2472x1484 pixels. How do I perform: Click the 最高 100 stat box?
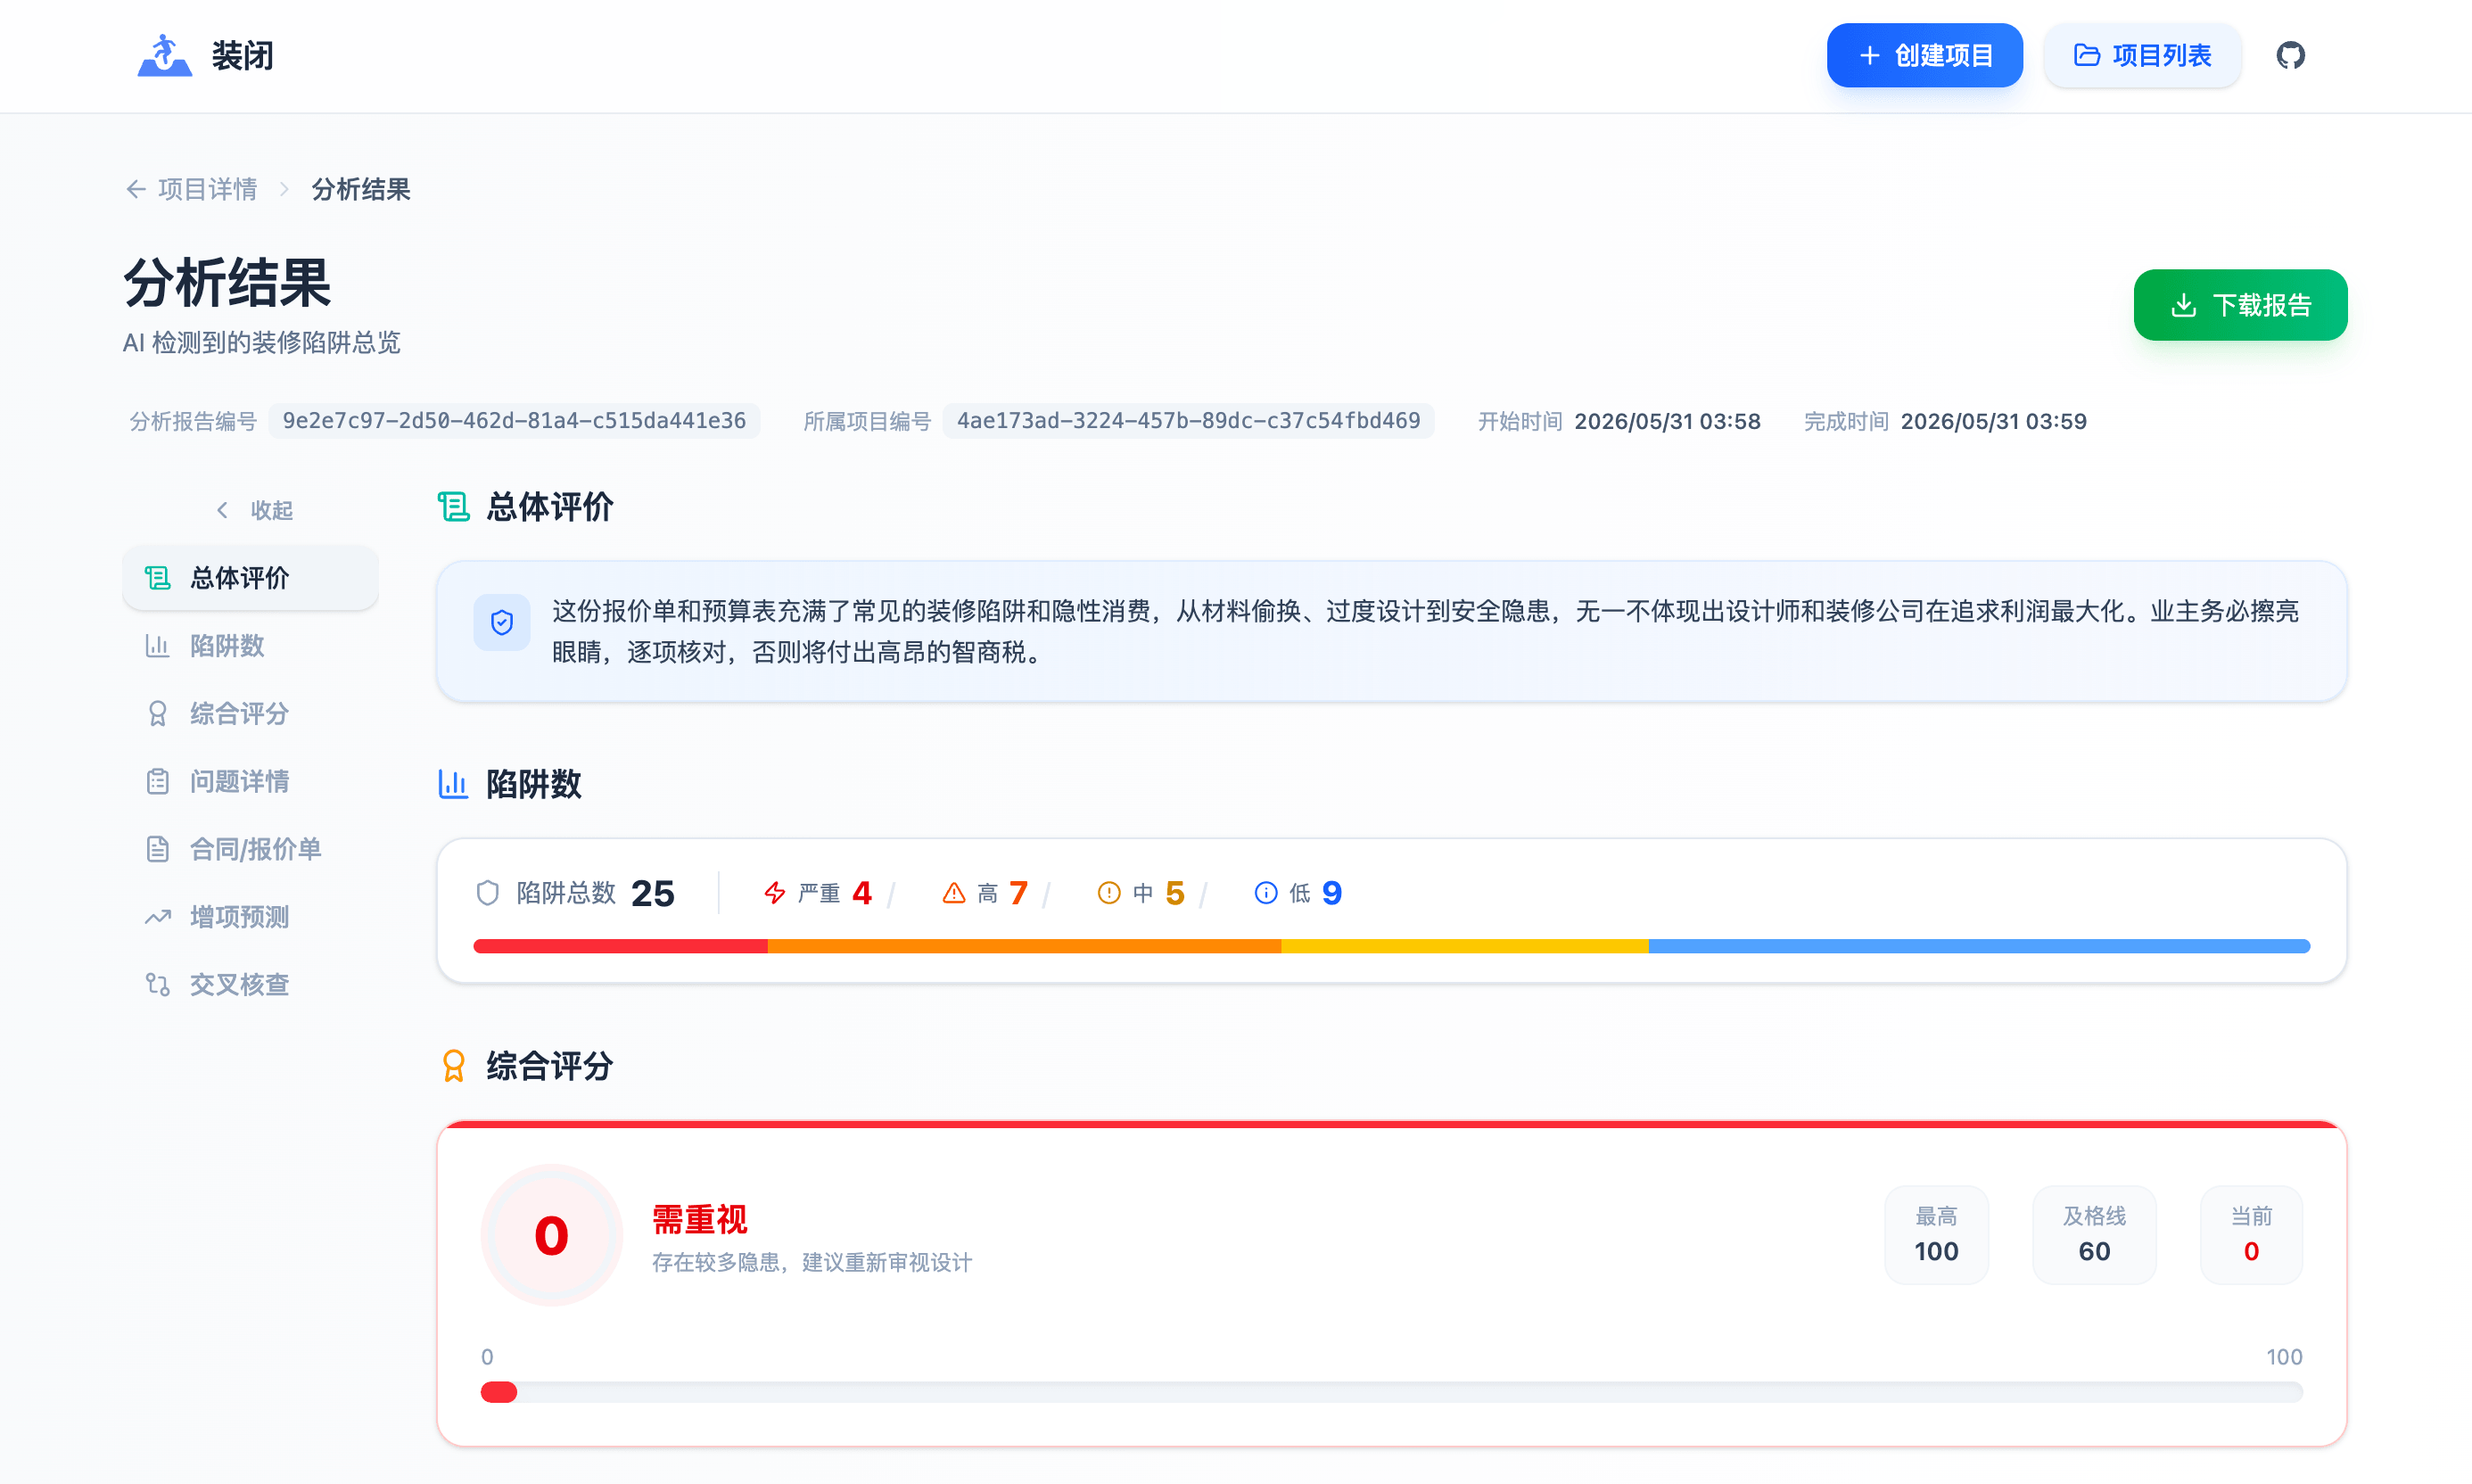[1936, 1235]
